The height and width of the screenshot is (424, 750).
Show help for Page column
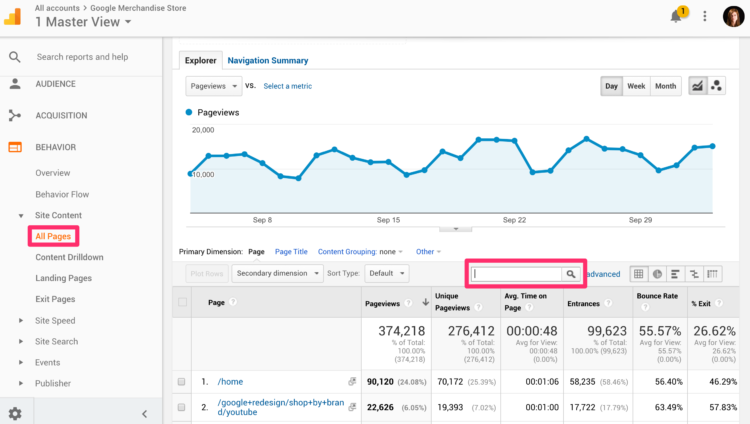pos(233,302)
